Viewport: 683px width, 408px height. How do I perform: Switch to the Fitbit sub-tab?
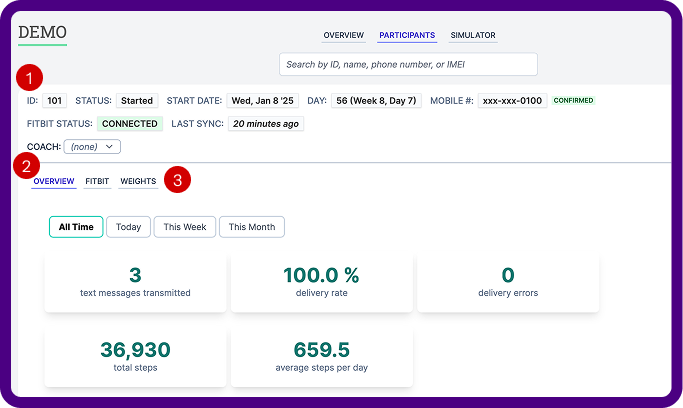[x=97, y=182]
